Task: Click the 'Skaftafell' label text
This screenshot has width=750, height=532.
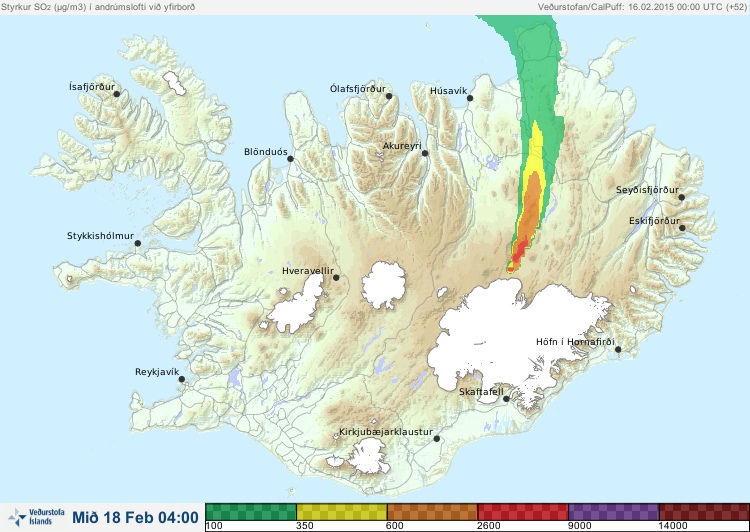Action: point(481,392)
